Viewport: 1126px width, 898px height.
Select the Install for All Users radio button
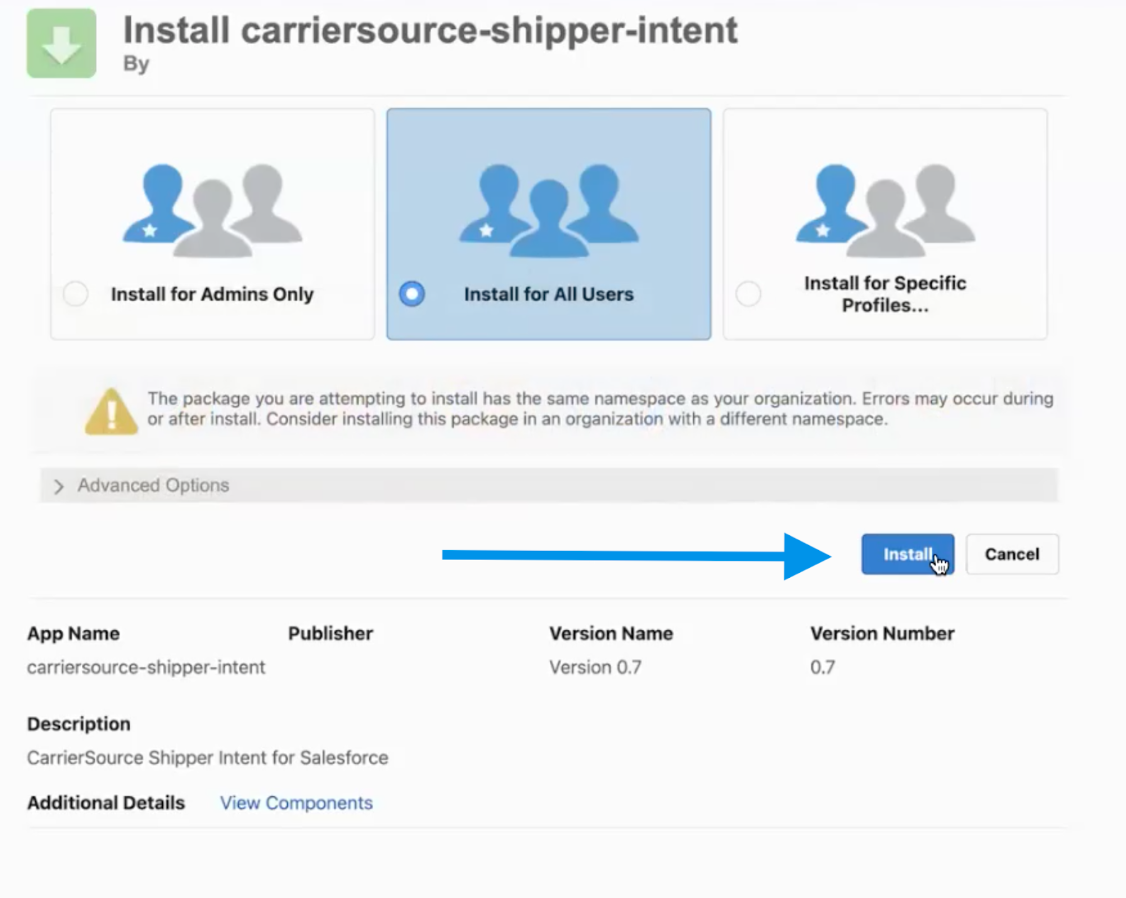(412, 294)
